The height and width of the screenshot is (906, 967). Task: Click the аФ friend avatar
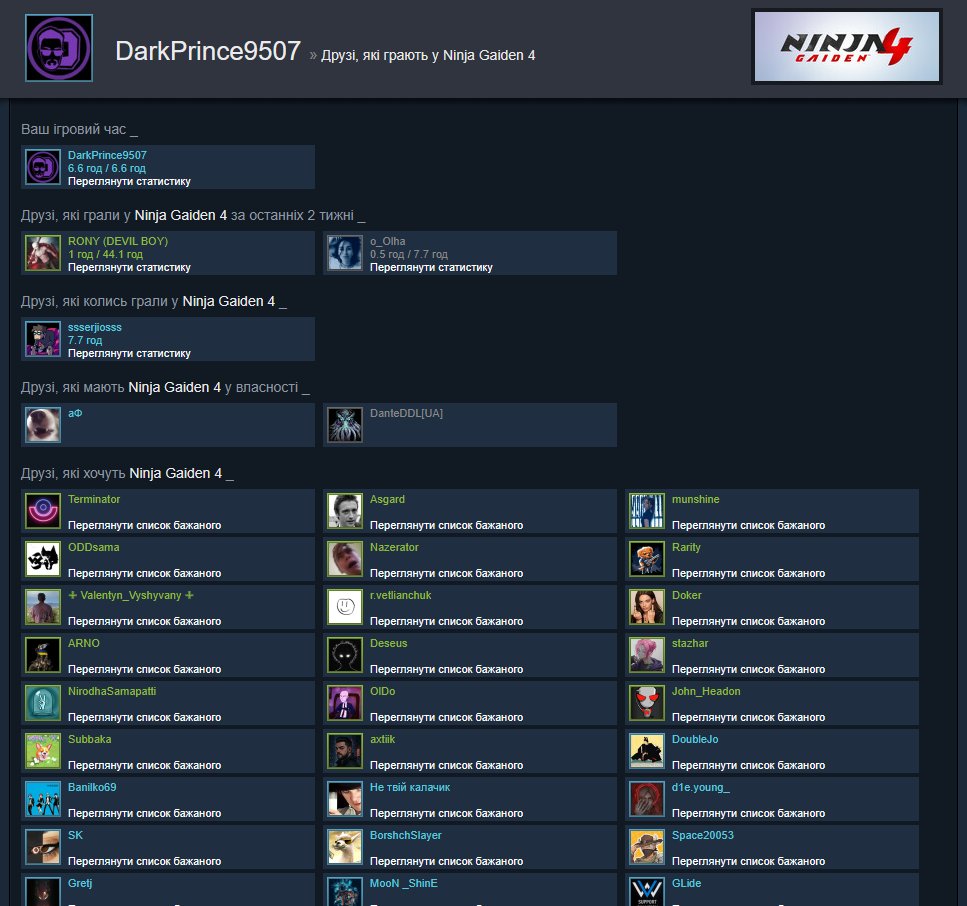[x=43, y=424]
